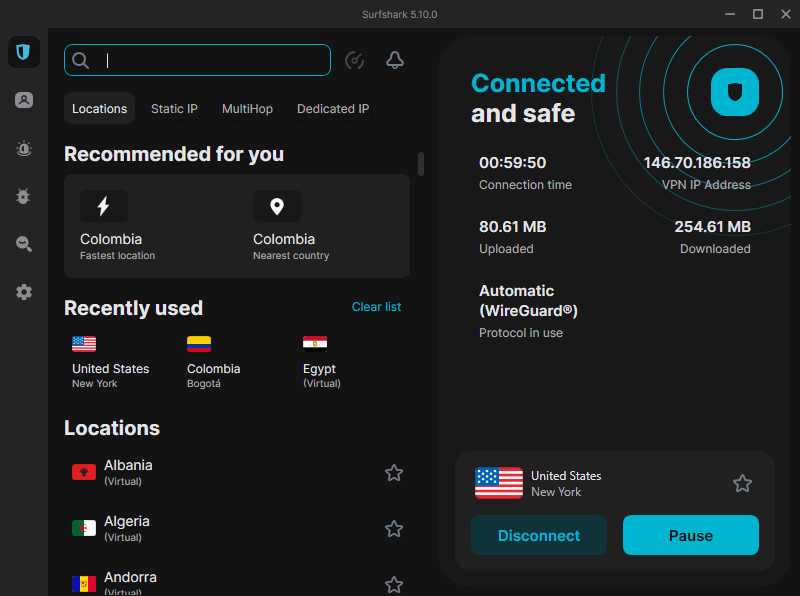Viewport: 800px width, 596px height.
Task: Click the locations list scrollbar thumb
Action: coord(421,164)
